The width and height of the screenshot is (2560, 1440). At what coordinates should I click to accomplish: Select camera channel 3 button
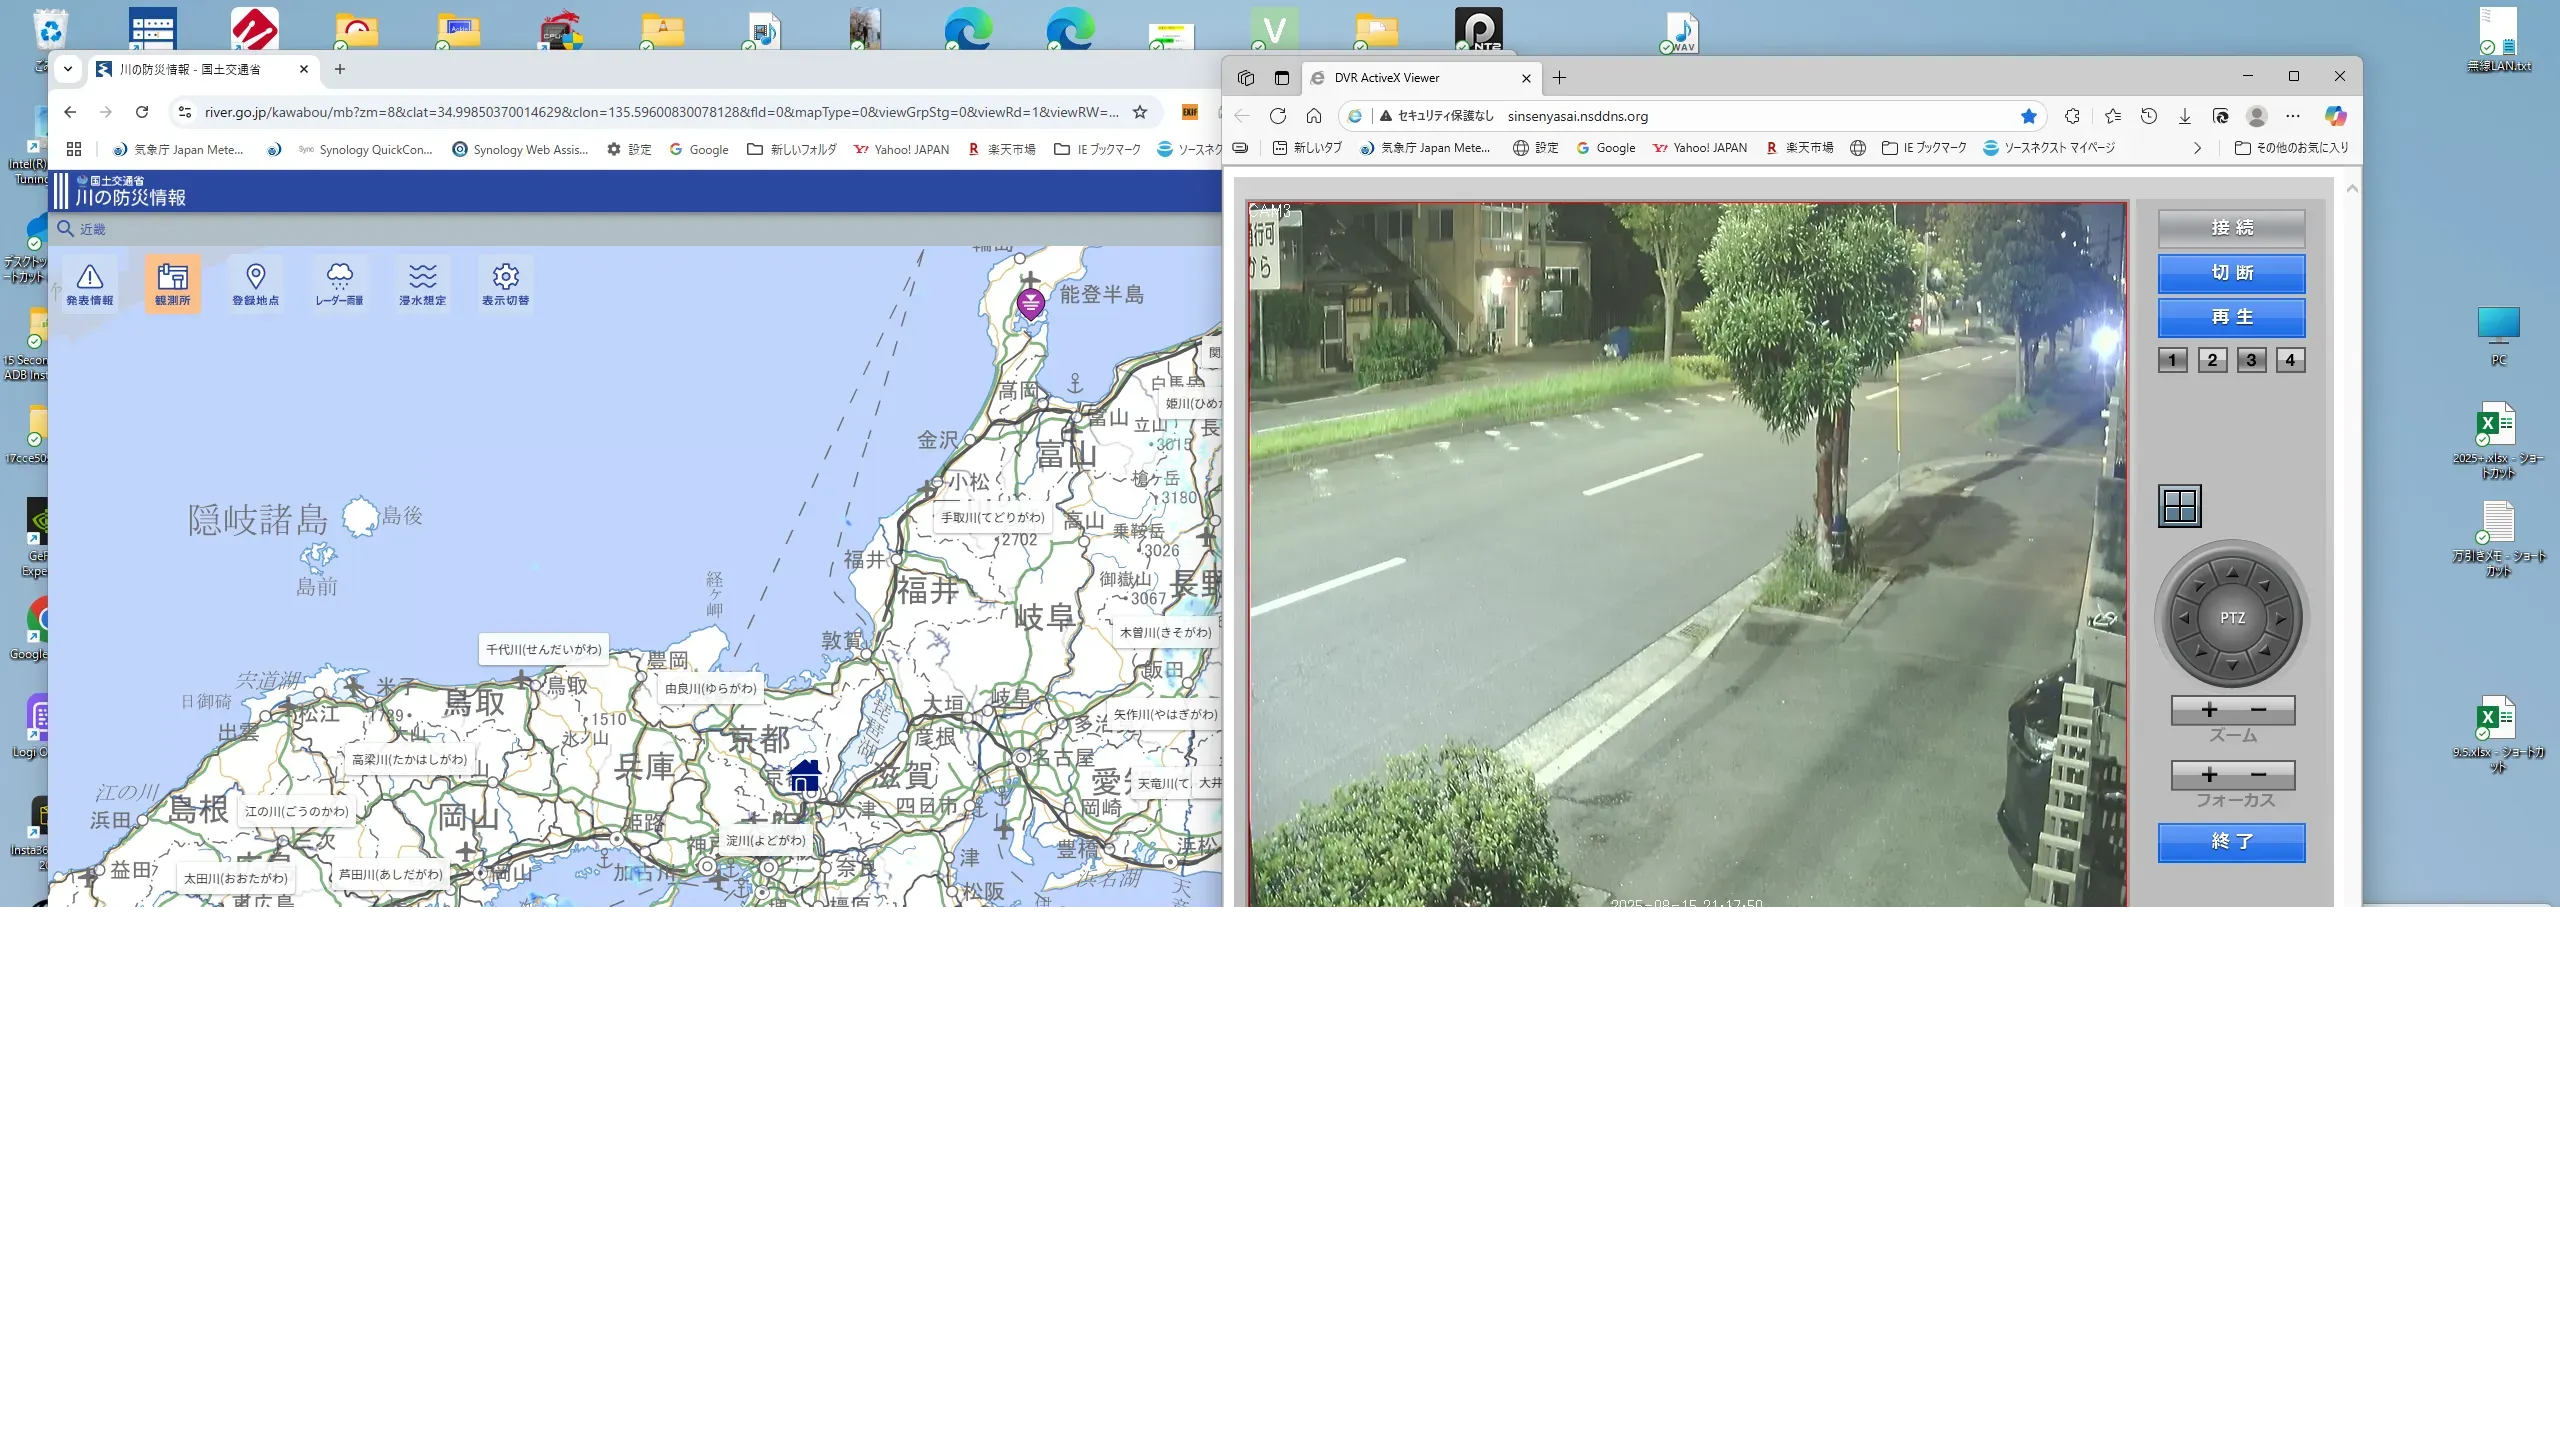2251,360
